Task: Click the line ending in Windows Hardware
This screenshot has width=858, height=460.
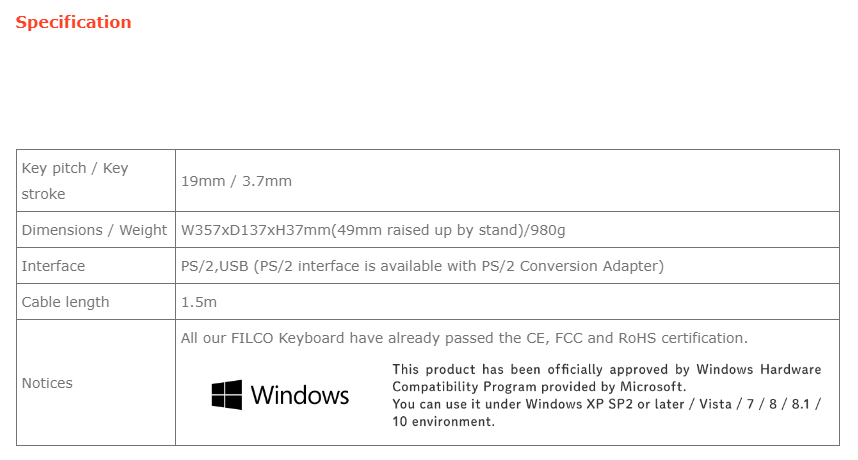Action: click(x=606, y=369)
